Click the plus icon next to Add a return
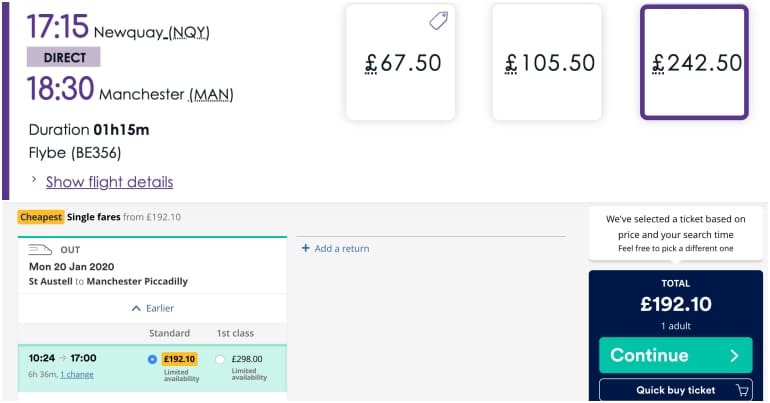Screen dimensions: 770x403 [305, 248]
